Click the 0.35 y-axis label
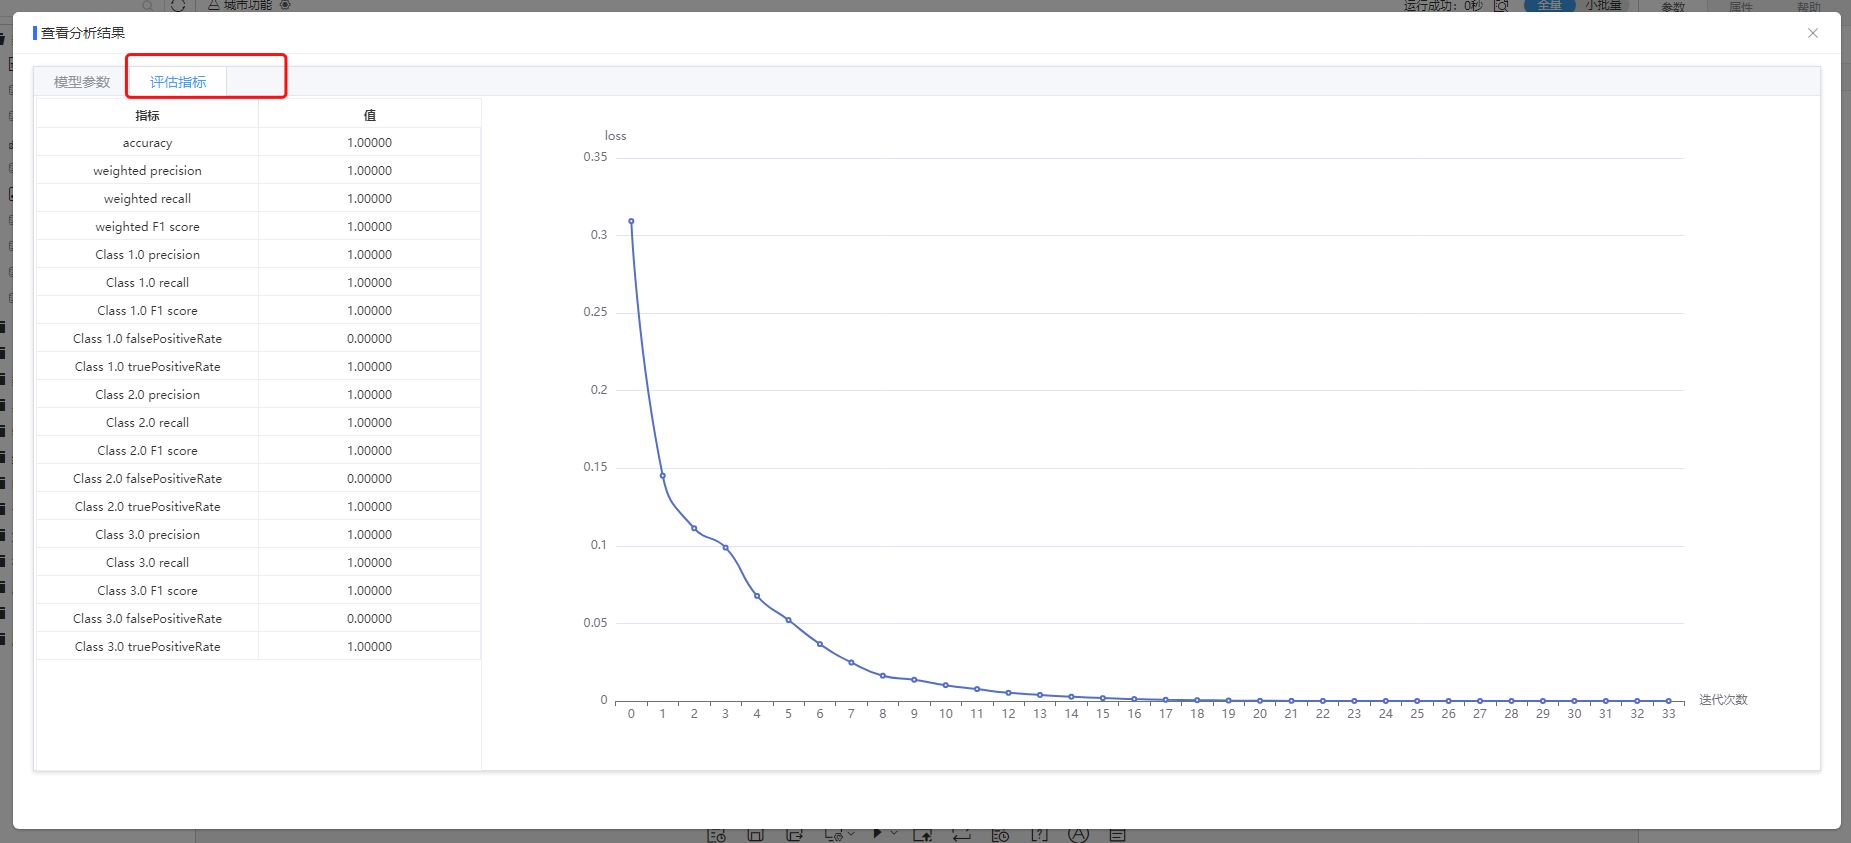Screen dimensions: 1851x843 pos(595,157)
